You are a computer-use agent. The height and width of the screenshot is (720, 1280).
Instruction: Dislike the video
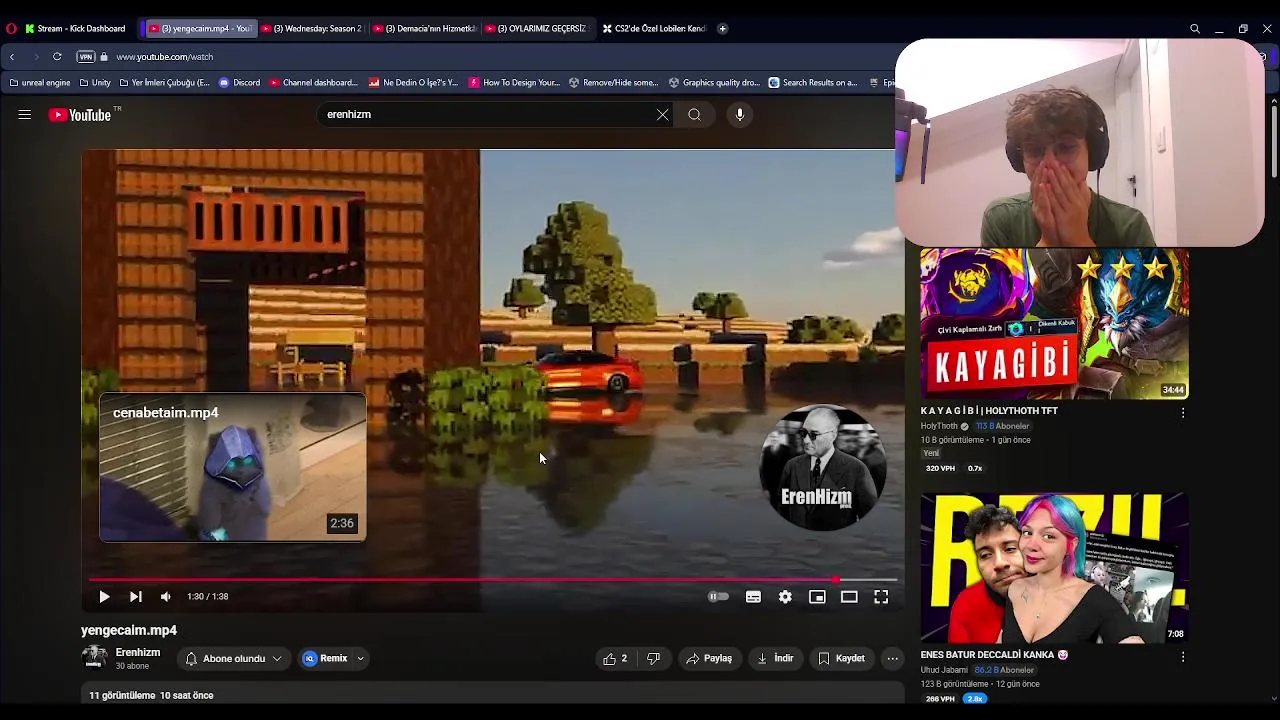click(x=653, y=659)
